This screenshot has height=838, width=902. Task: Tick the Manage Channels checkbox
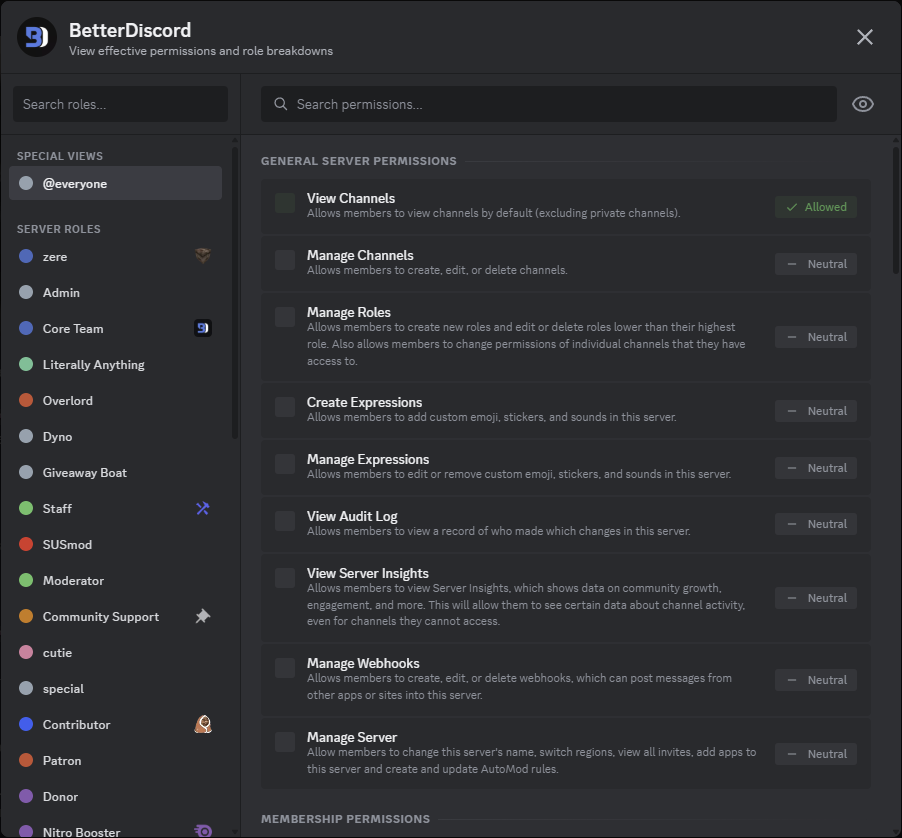pos(285,260)
